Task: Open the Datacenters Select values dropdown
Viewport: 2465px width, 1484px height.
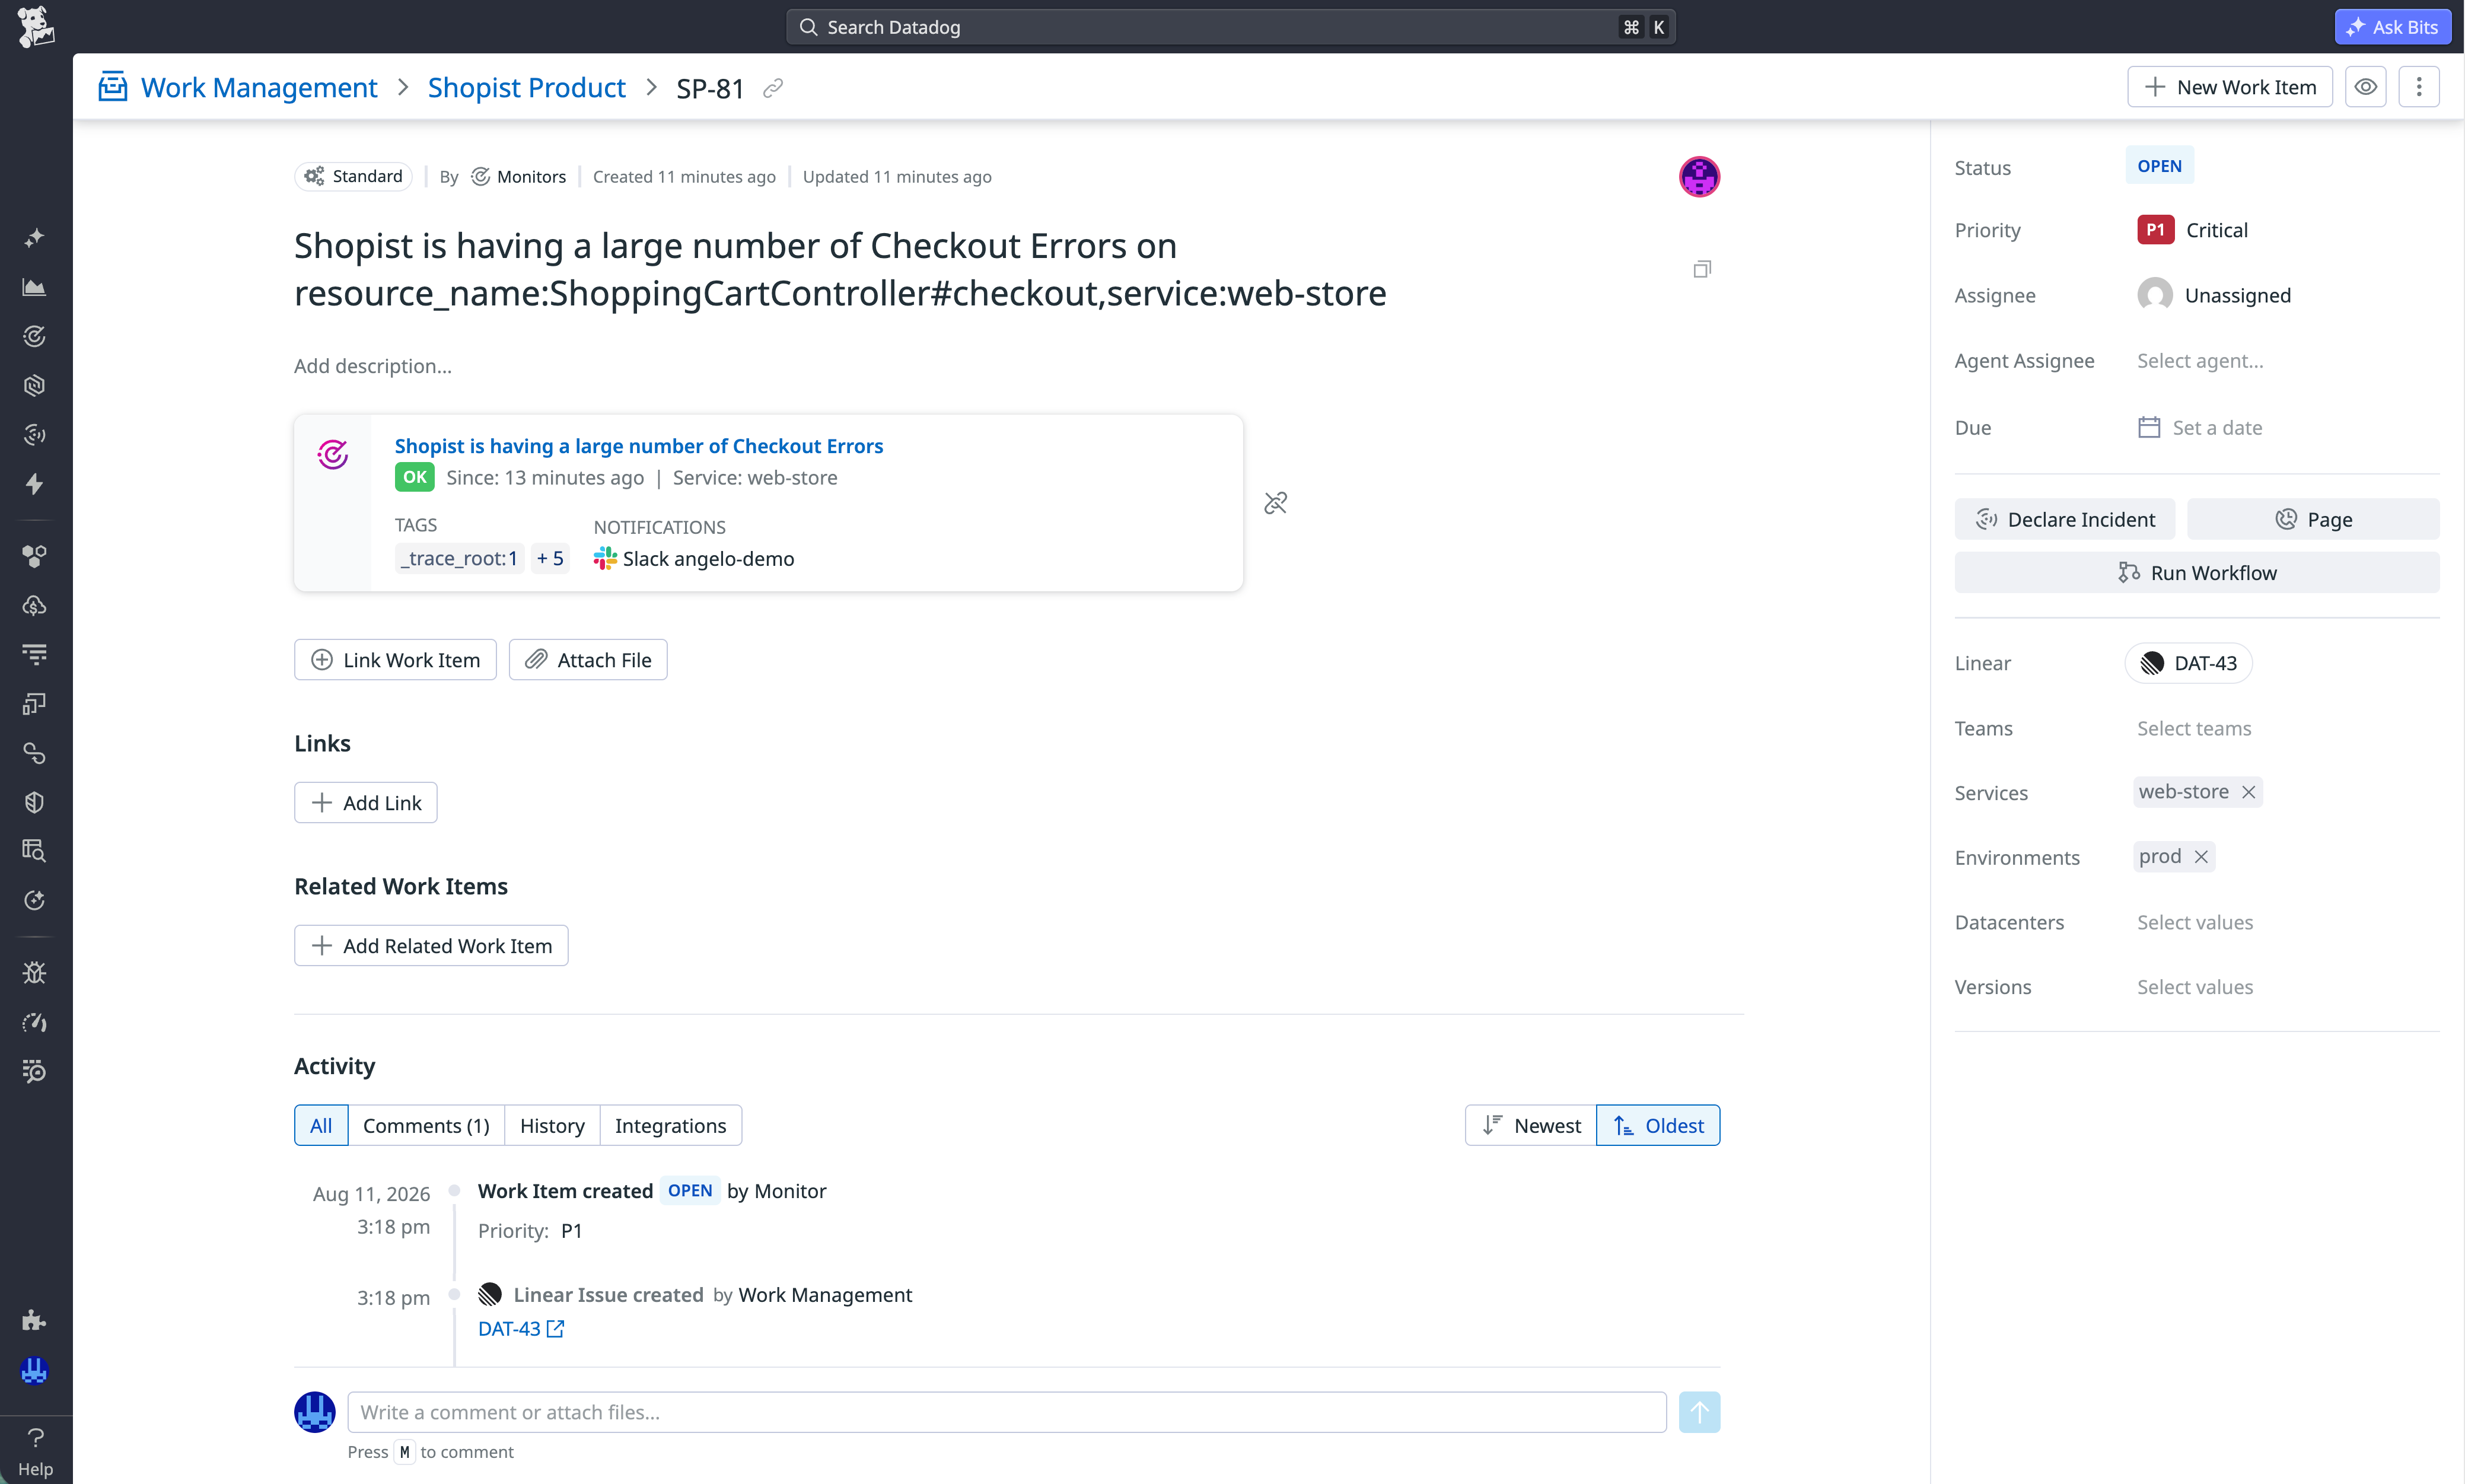Action: coord(2195,922)
